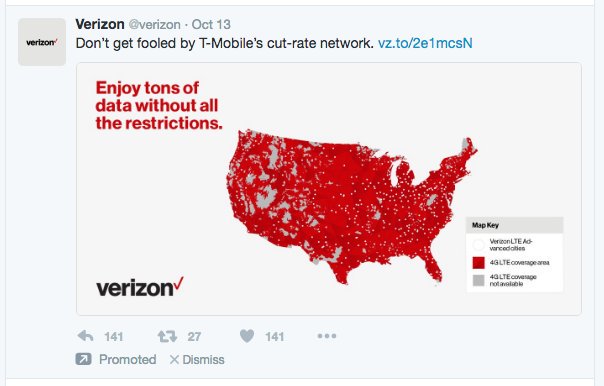This screenshot has width=604, height=386.
Task: Click the Promoted label
Action: click(x=128, y=359)
